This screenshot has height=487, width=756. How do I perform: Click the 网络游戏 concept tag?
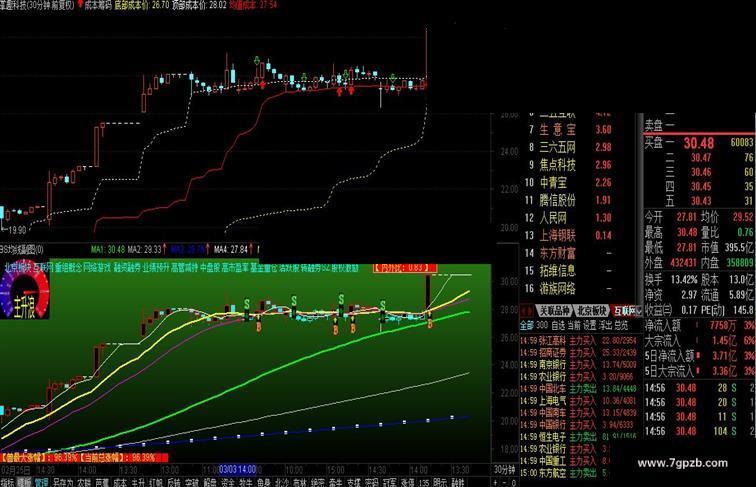96,268
